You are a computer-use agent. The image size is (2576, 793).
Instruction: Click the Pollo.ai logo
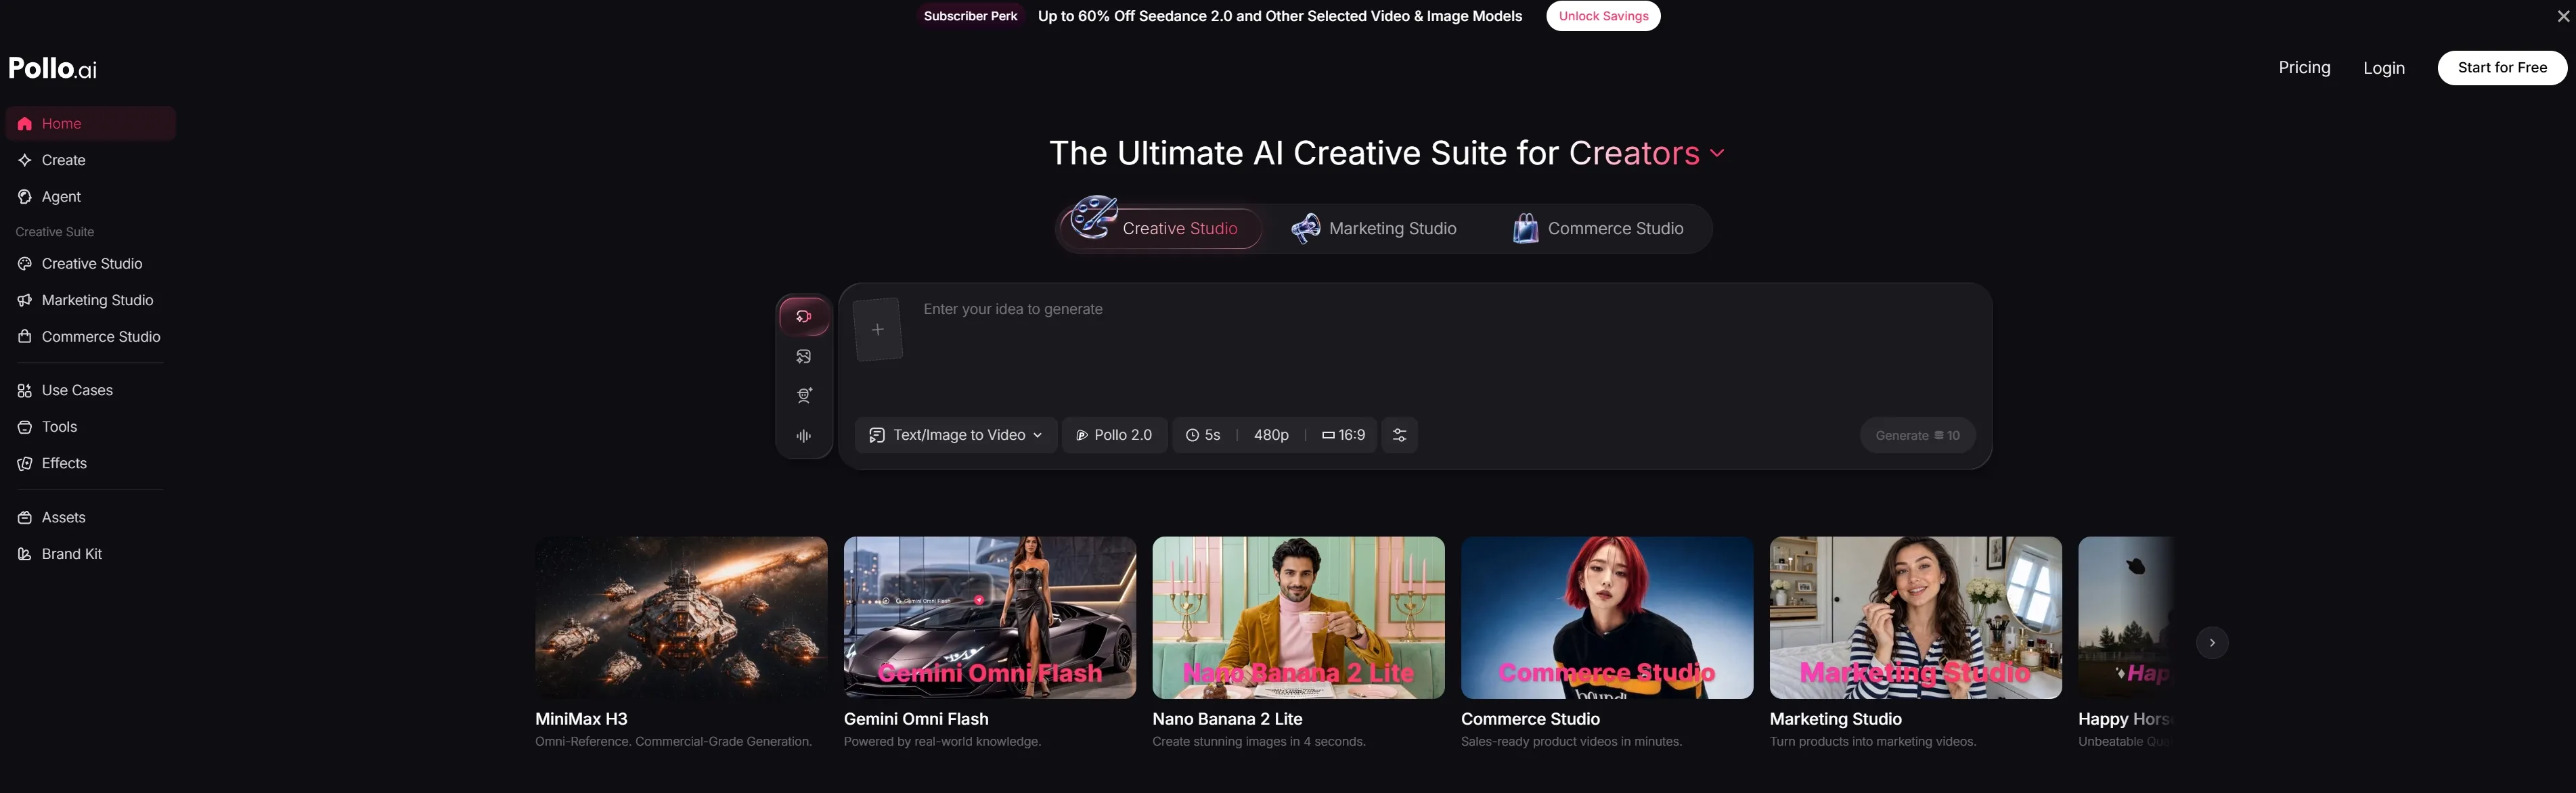coord(53,68)
